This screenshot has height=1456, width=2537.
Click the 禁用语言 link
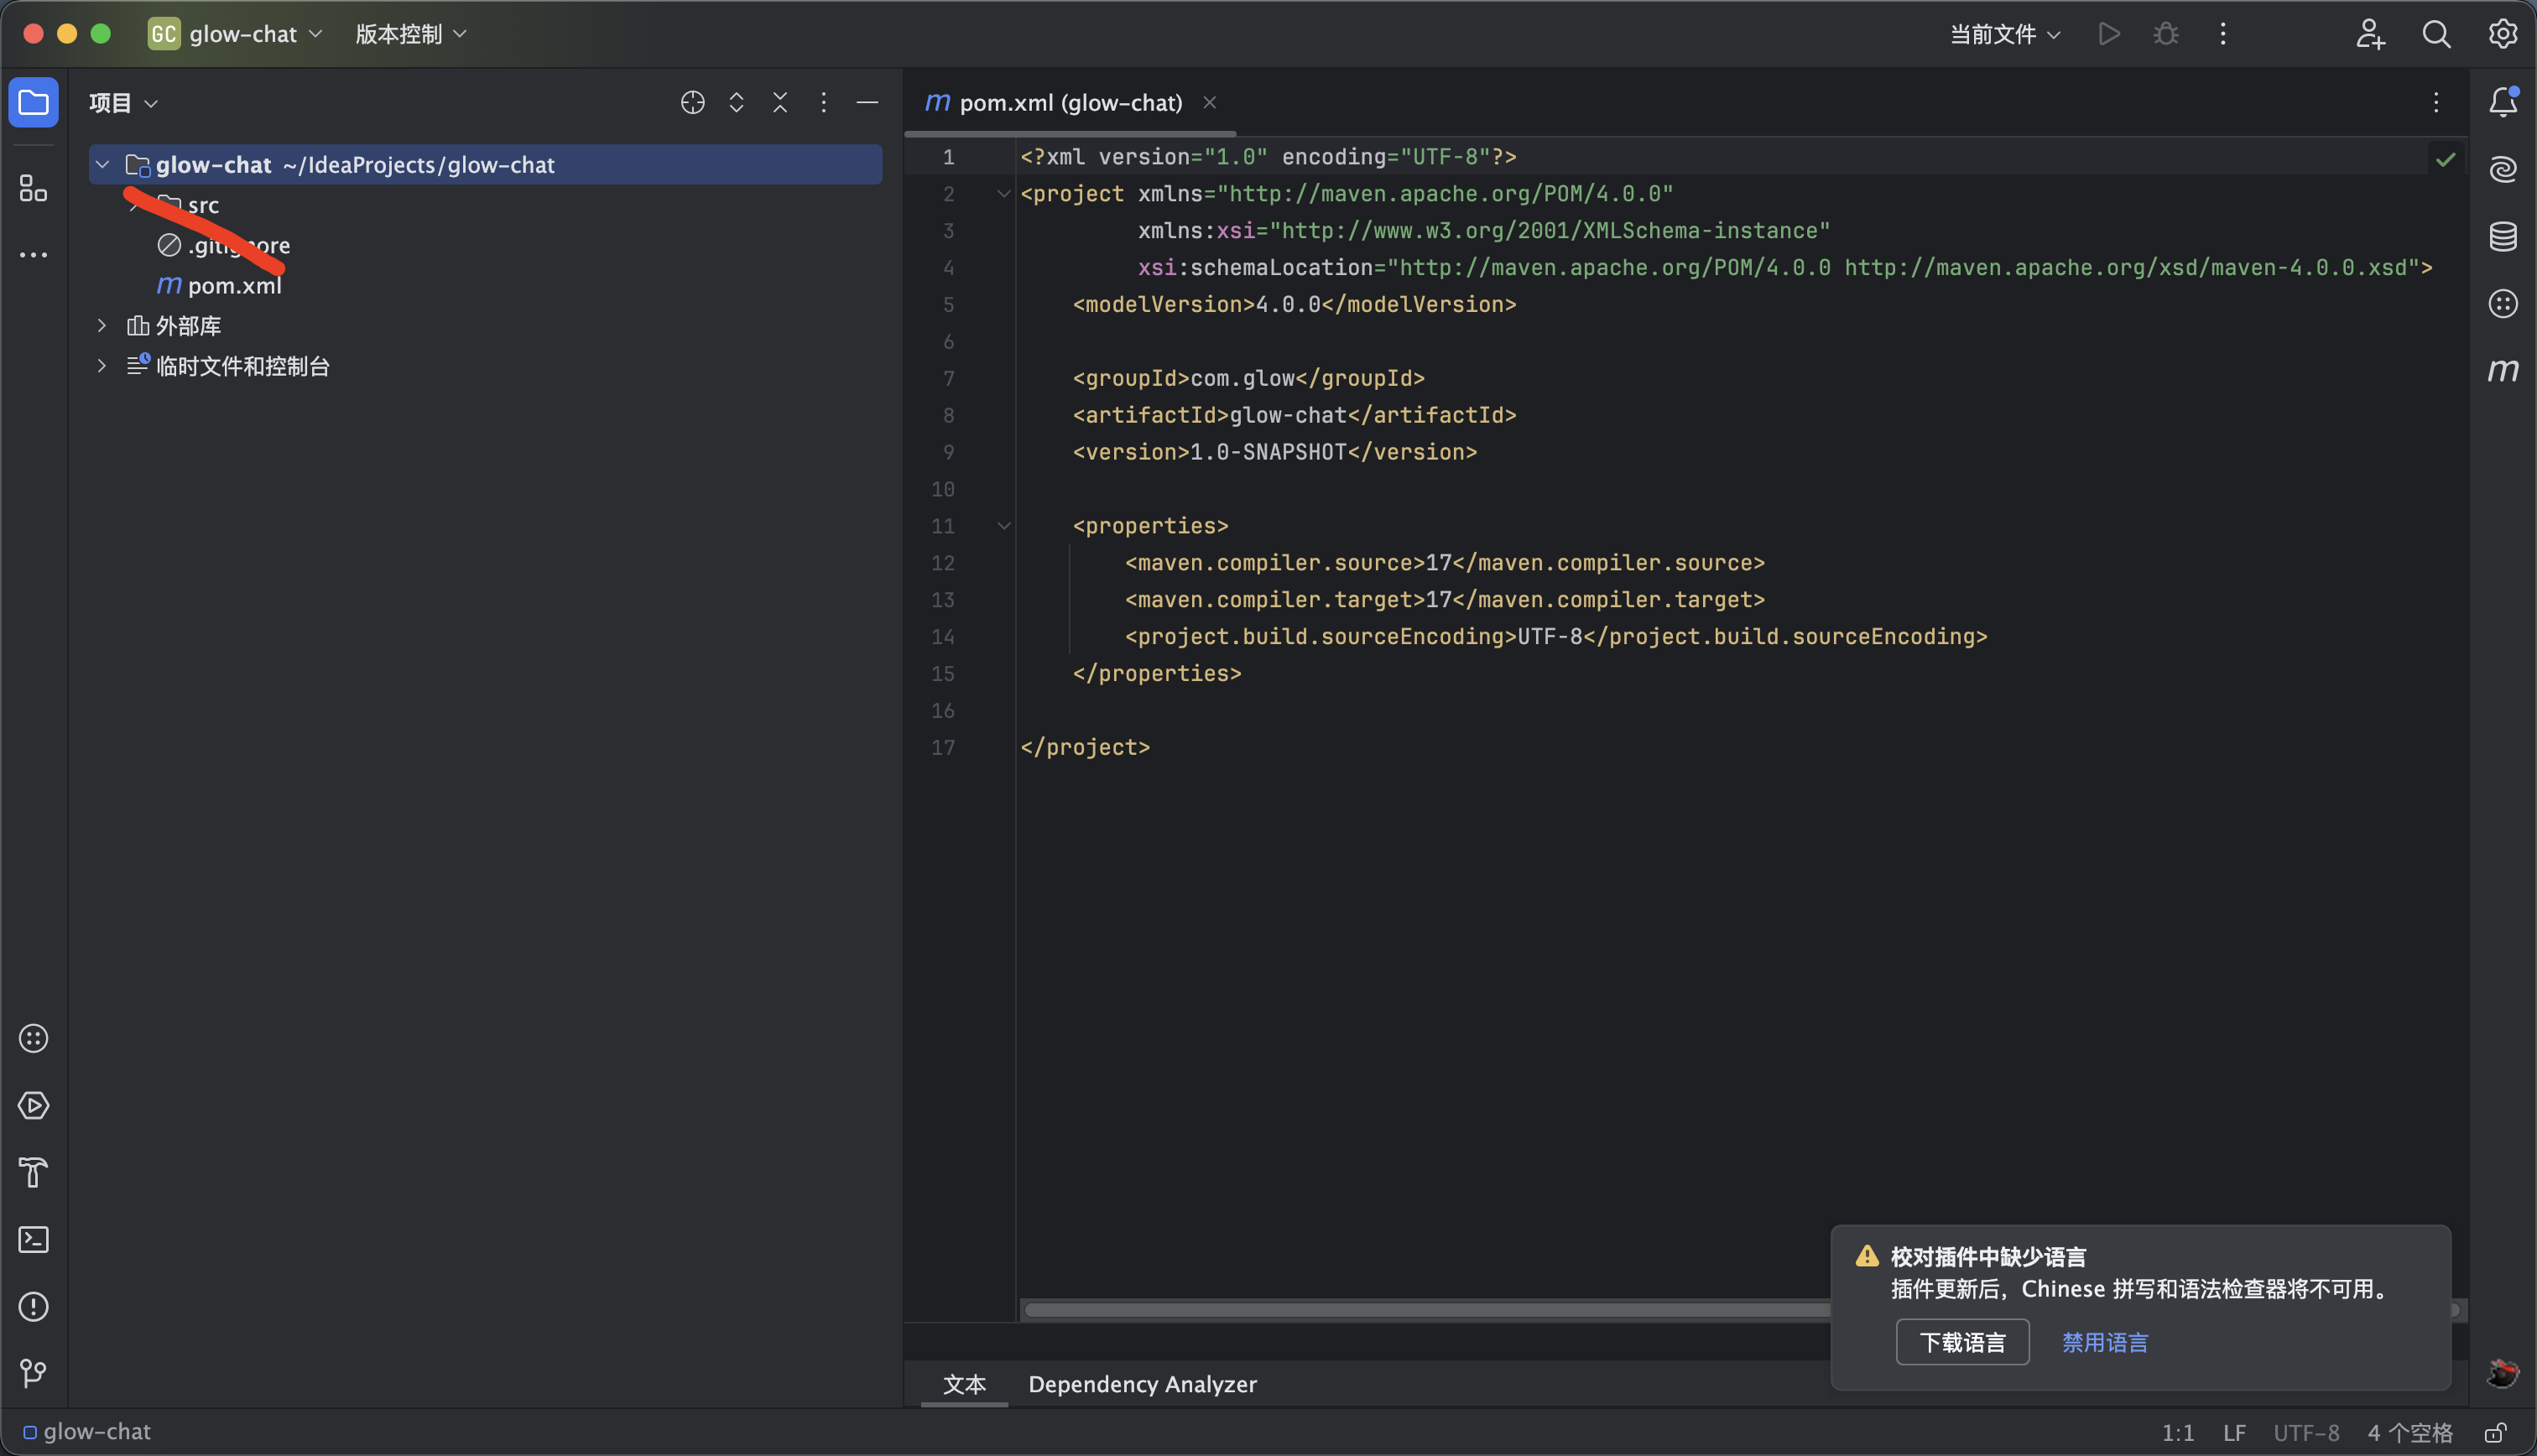coord(2104,1342)
